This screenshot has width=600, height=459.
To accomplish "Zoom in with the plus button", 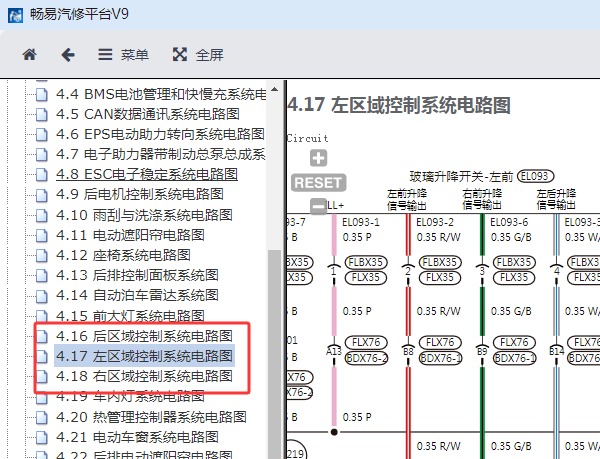I will (x=318, y=158).
